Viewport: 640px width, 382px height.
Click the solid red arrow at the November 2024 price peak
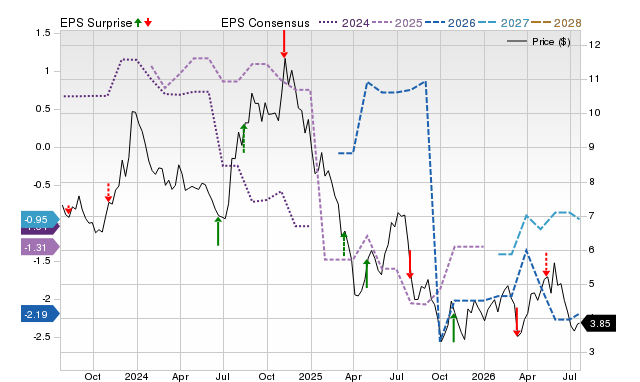coord(284,44)
